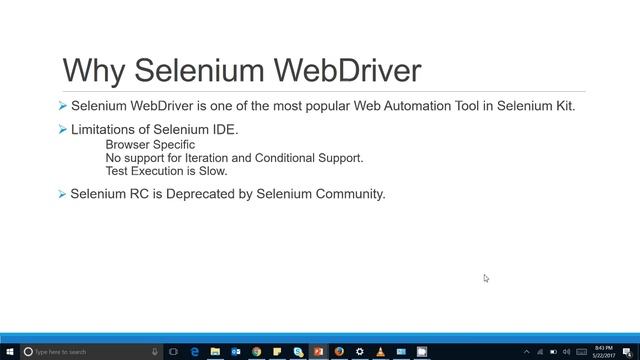640x360 pixels.
Task: Open Firefox from the taskbar
Action: pyautogui.click(x=339, y=351)
